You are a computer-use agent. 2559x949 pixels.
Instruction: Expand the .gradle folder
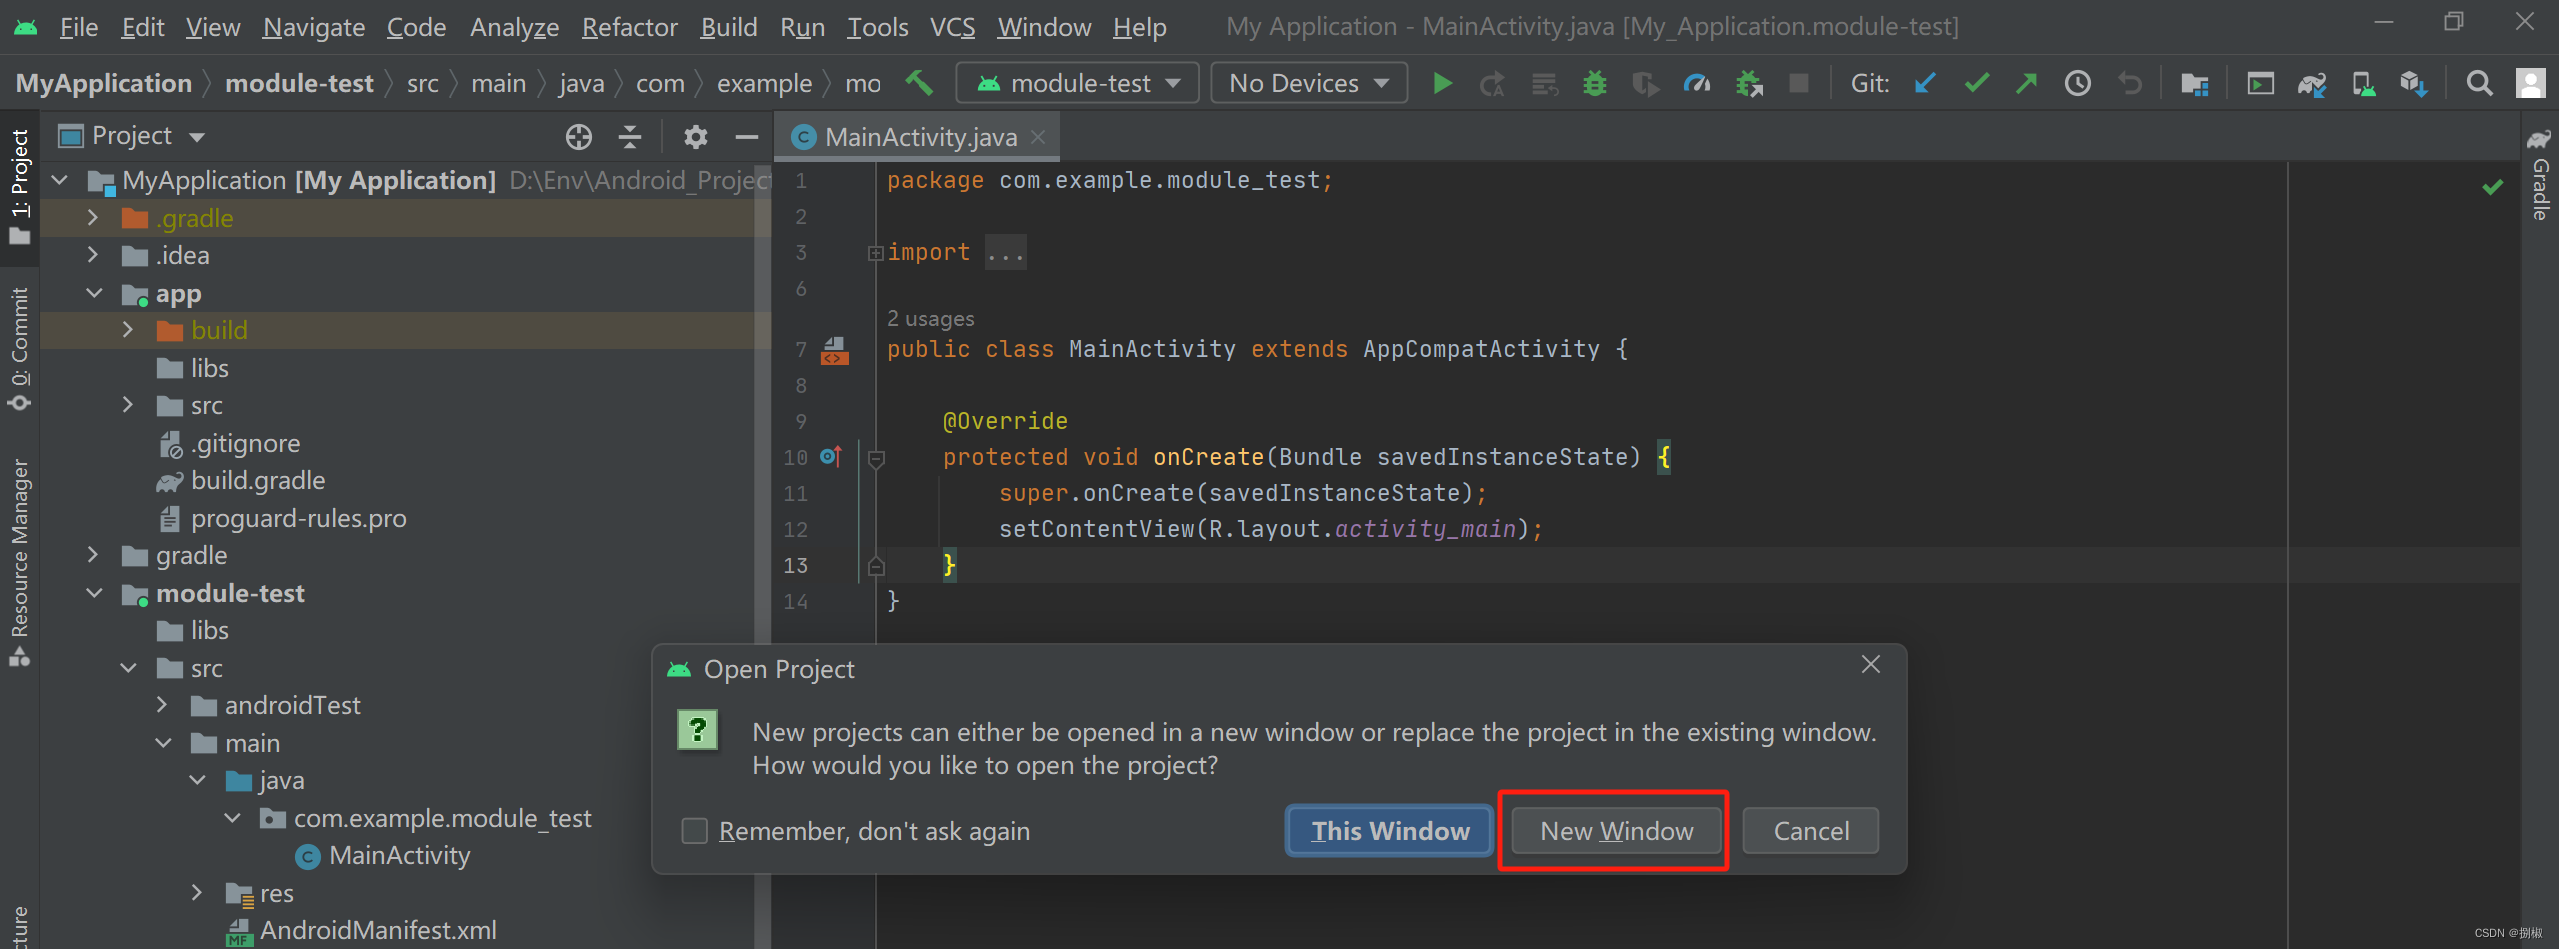click(x=93, y=218)
